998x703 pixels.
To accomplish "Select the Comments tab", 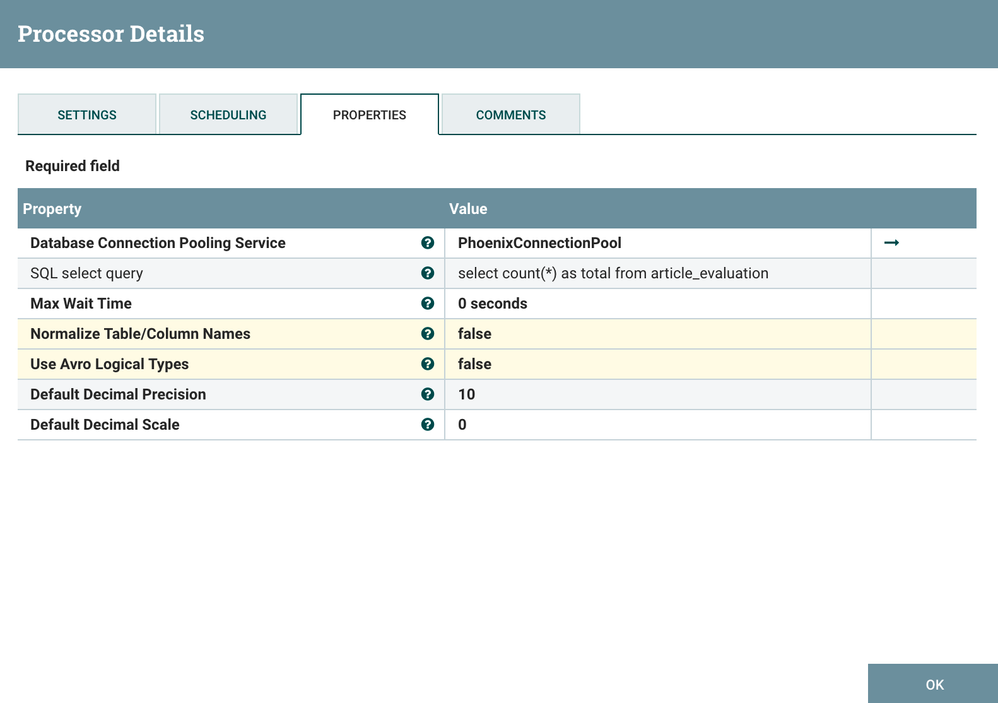I will (510, 115).
